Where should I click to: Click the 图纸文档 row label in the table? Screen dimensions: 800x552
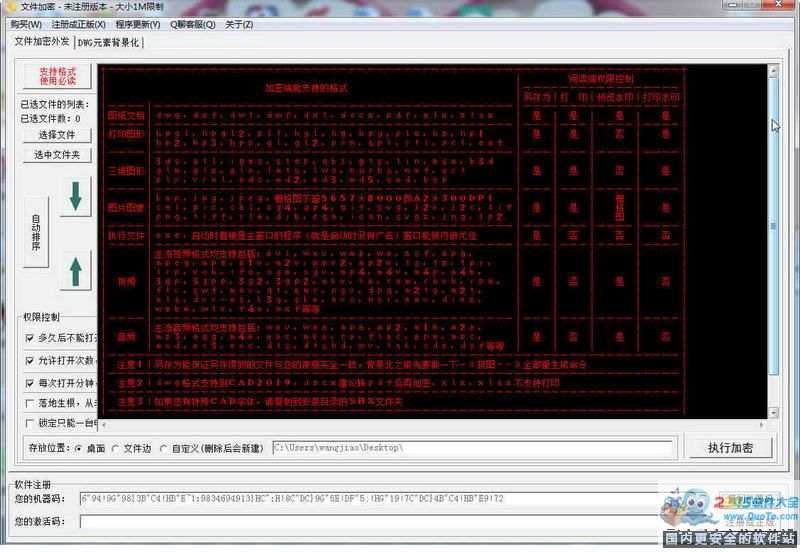[x=126, y=115]
